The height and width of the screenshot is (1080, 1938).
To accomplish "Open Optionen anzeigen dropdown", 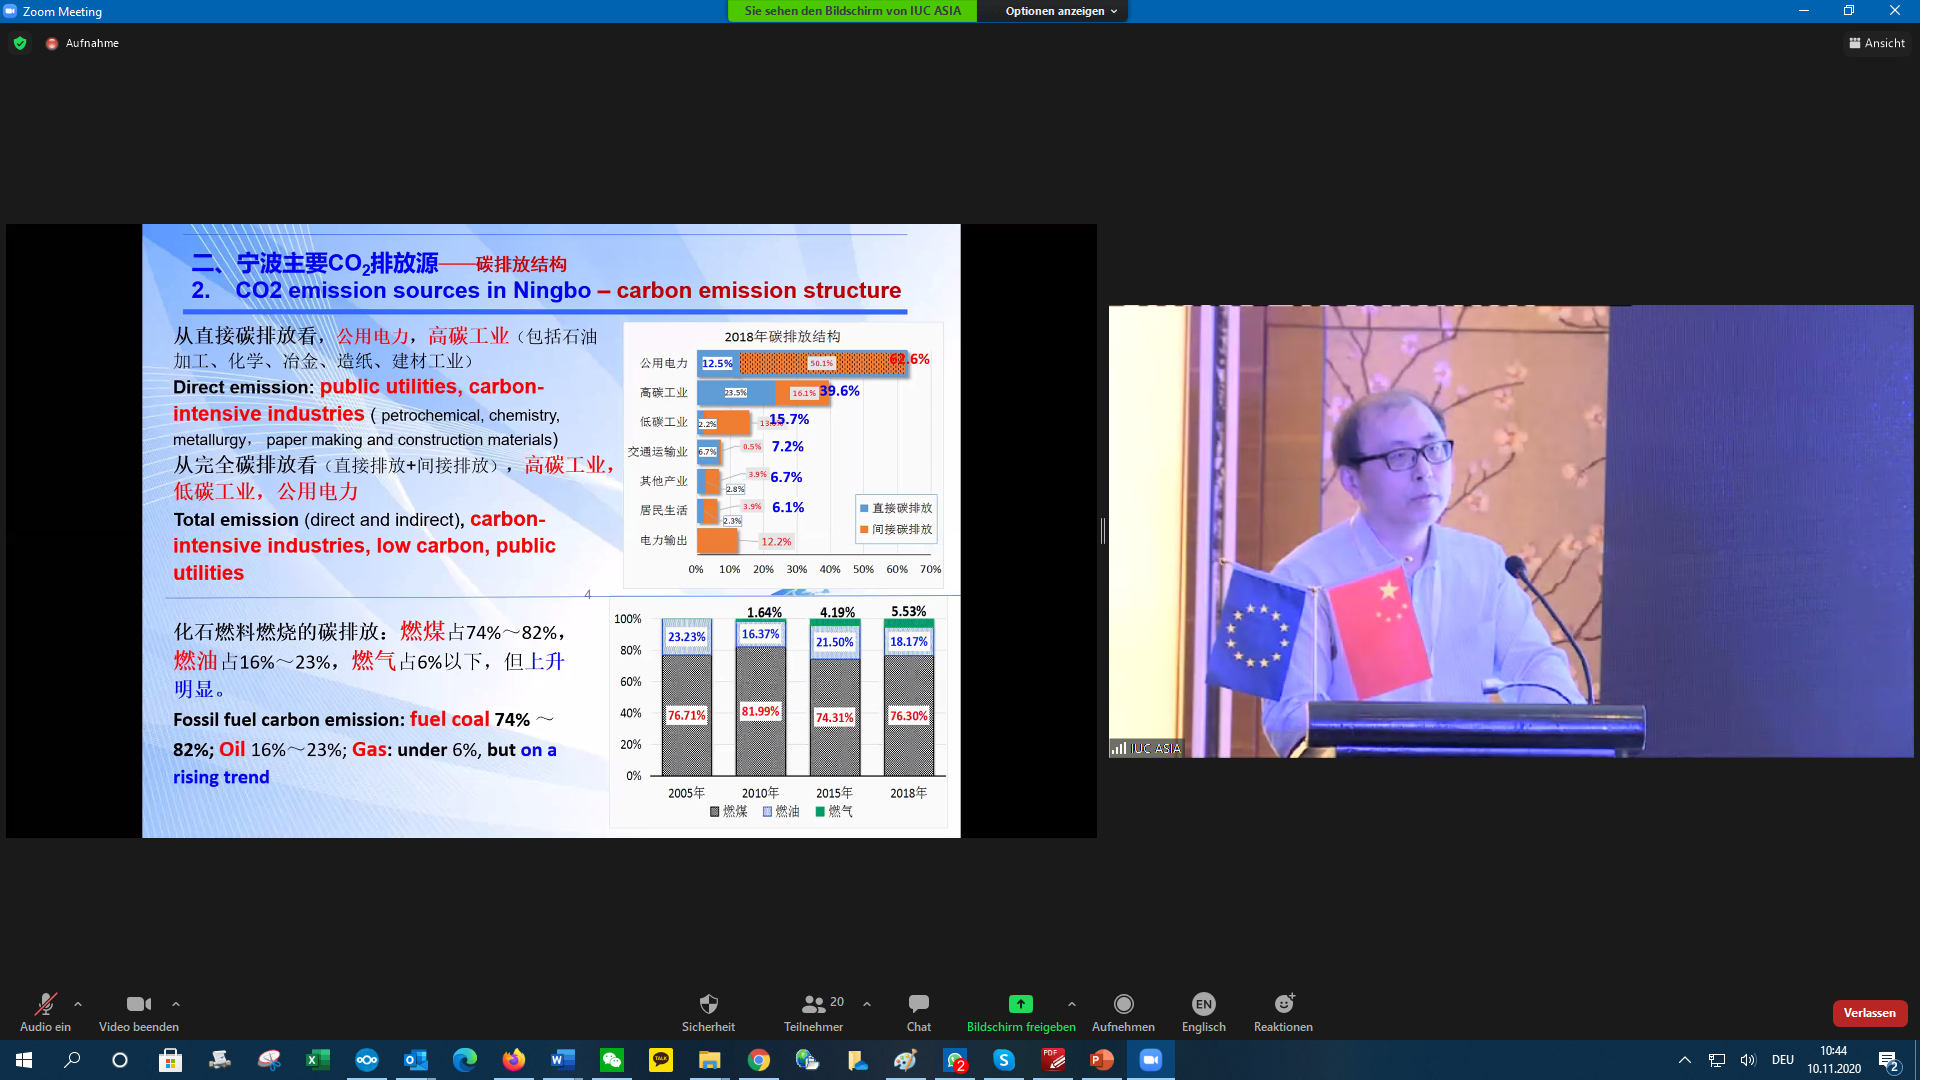I will tap(1060, 11).
